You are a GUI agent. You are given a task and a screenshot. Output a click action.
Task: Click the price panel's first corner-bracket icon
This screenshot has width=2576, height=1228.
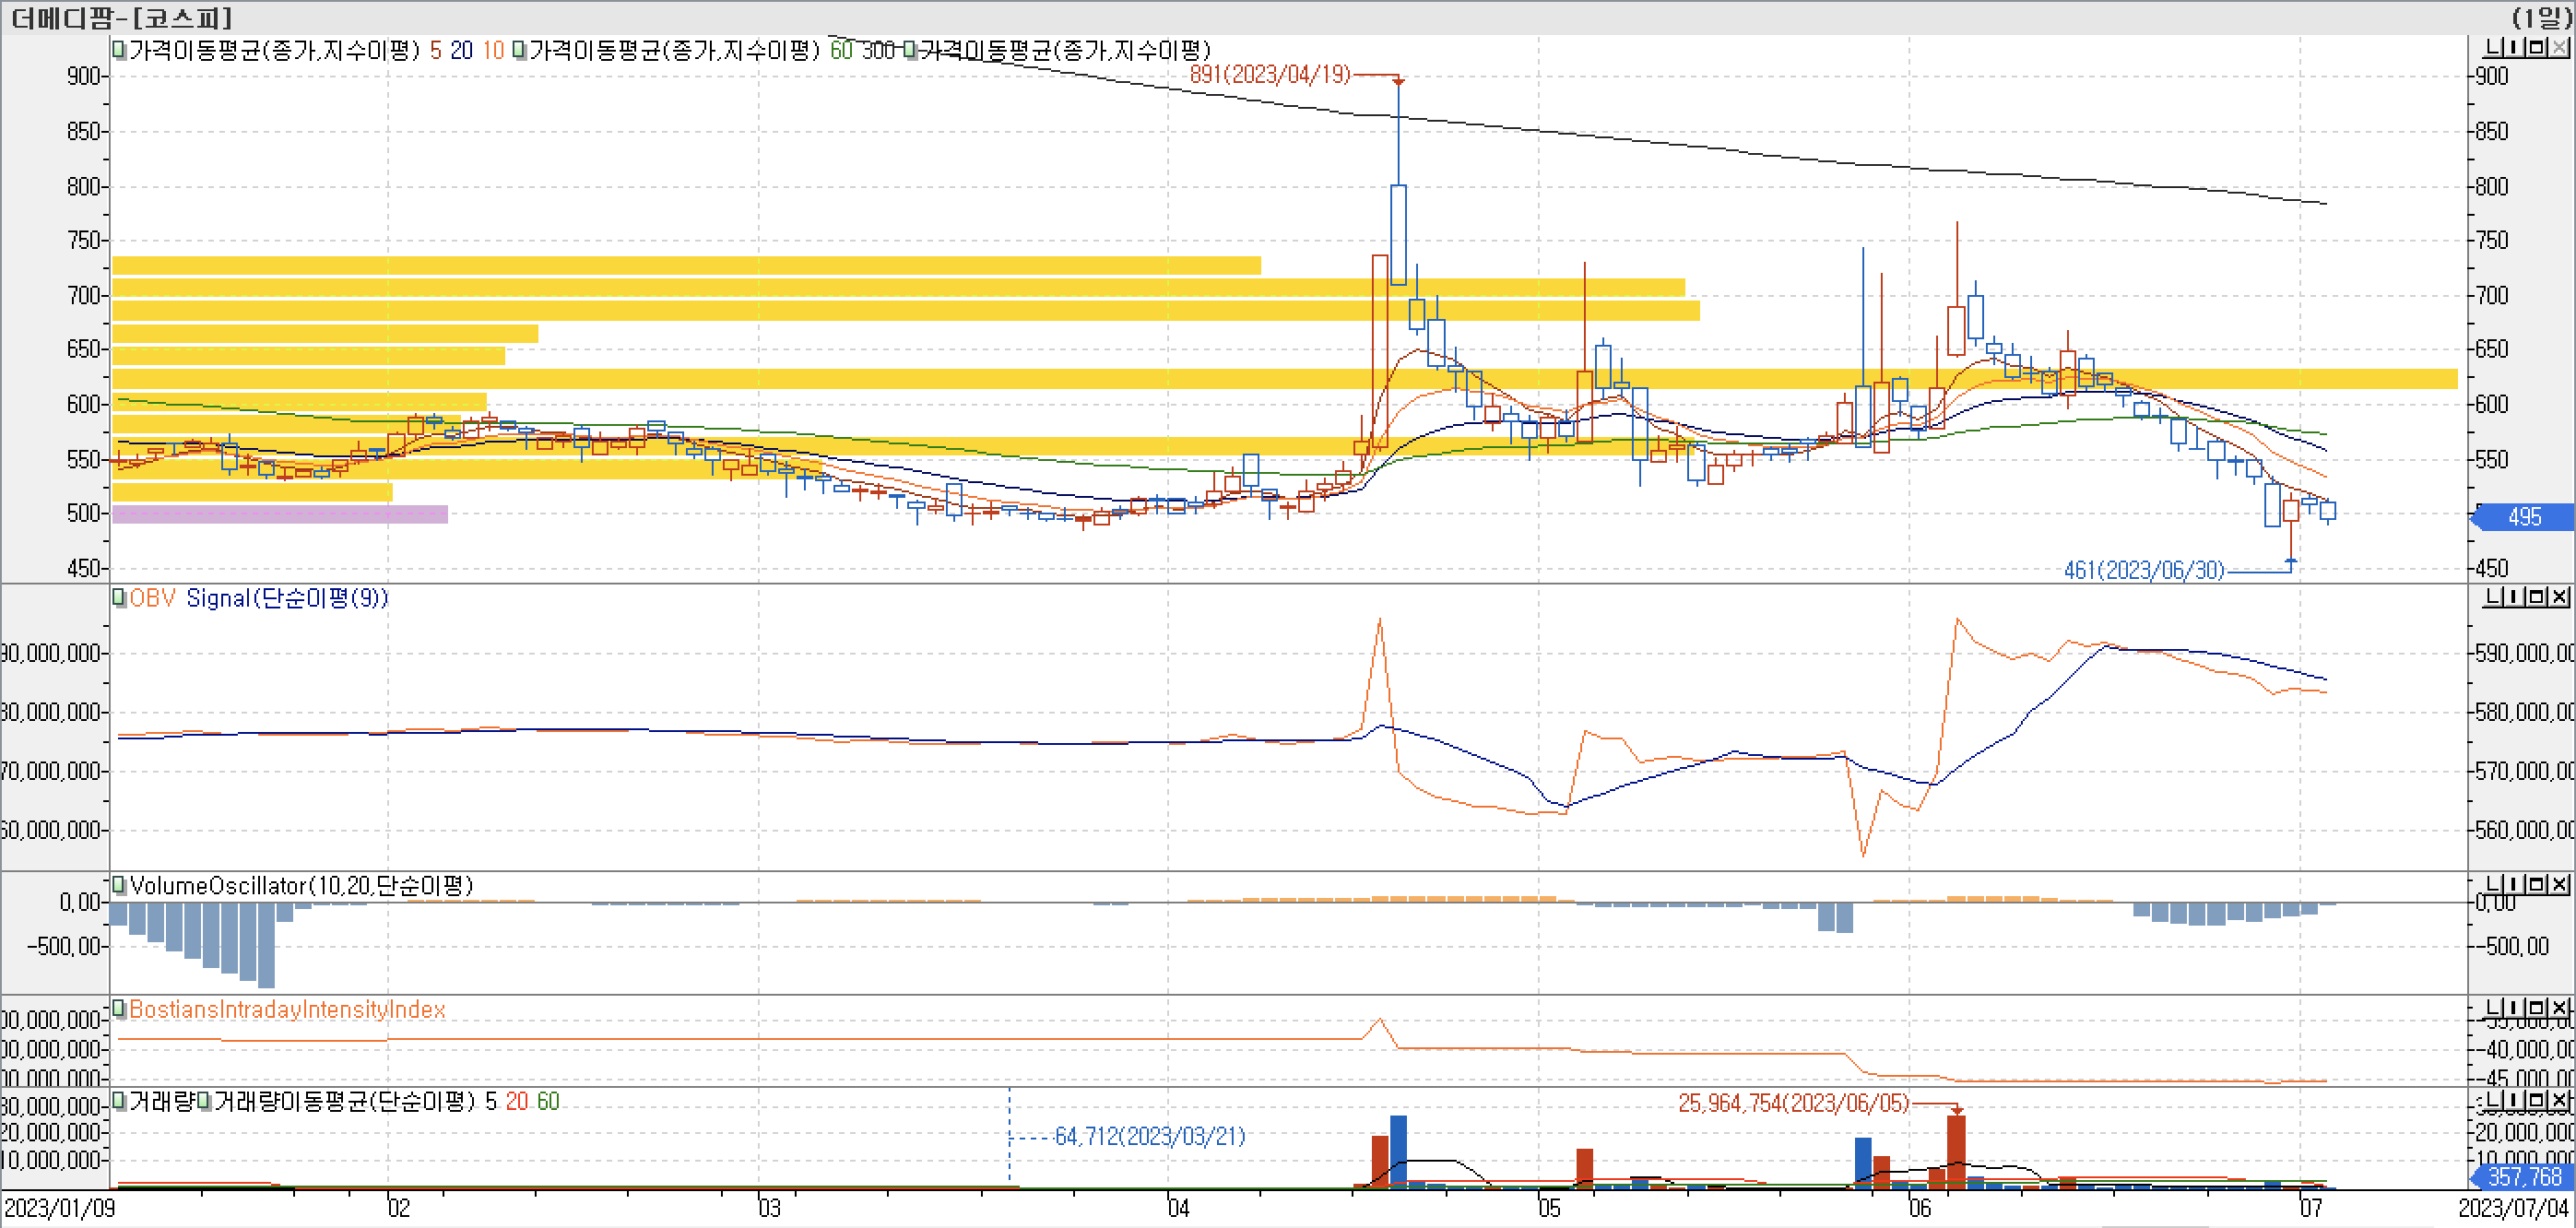click(2491, 48)
